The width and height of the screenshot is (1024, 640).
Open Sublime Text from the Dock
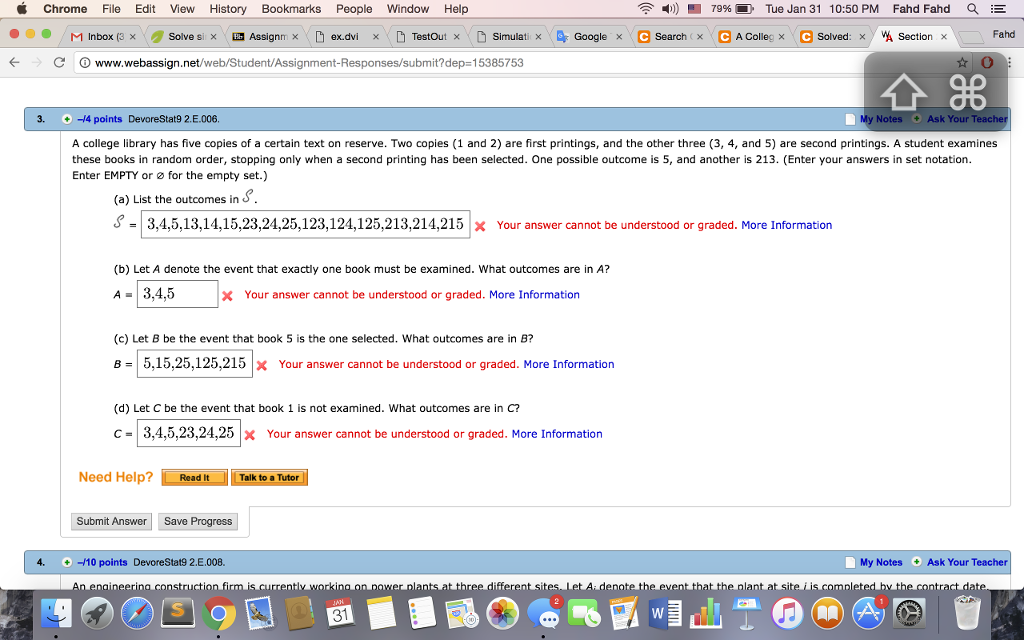click(178, 614)
